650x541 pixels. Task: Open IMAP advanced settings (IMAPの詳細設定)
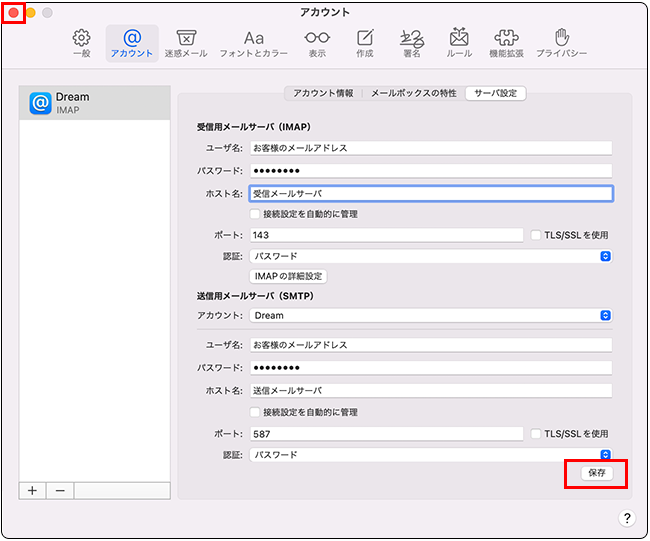coord(288,276)
